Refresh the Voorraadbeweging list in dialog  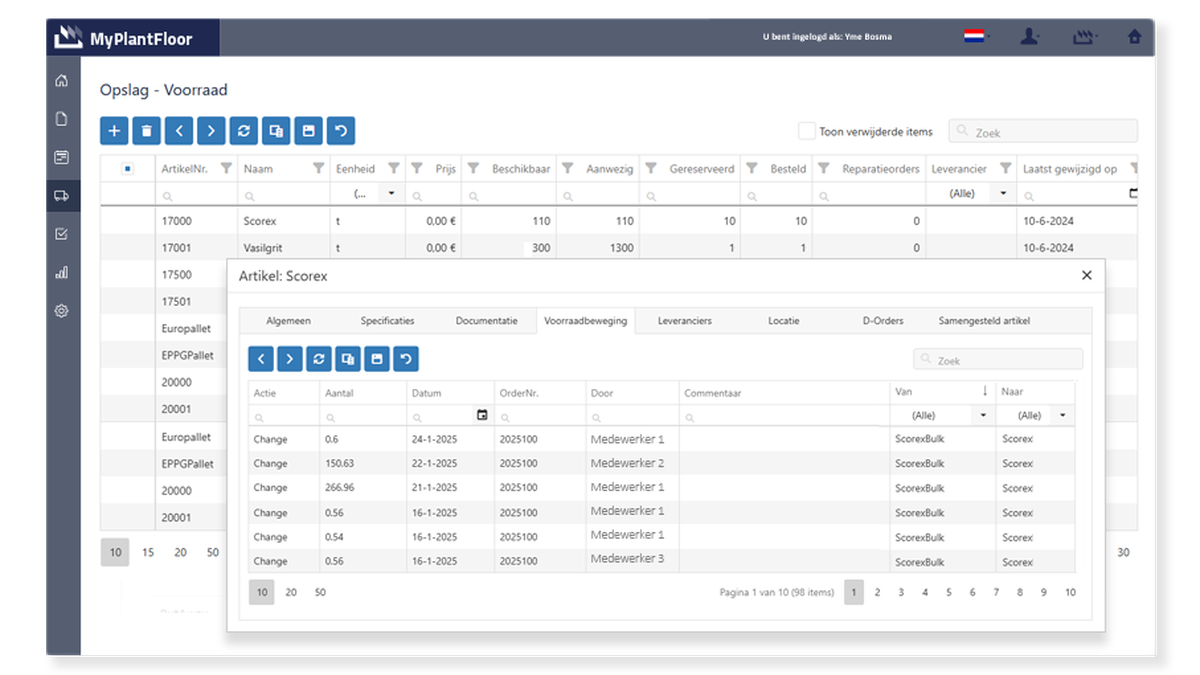(318, 359)
